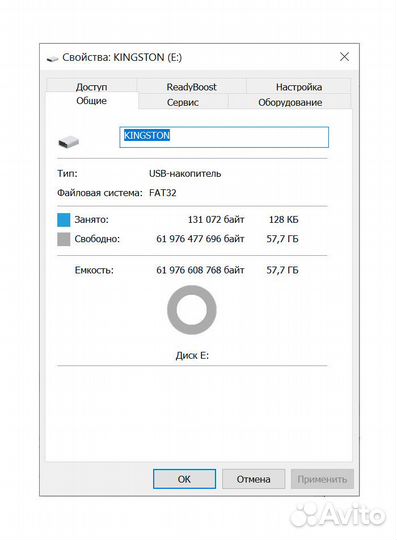Switch to the ReadyBoost tab
The image size is (397, 540).
click(x=191, y=86)
